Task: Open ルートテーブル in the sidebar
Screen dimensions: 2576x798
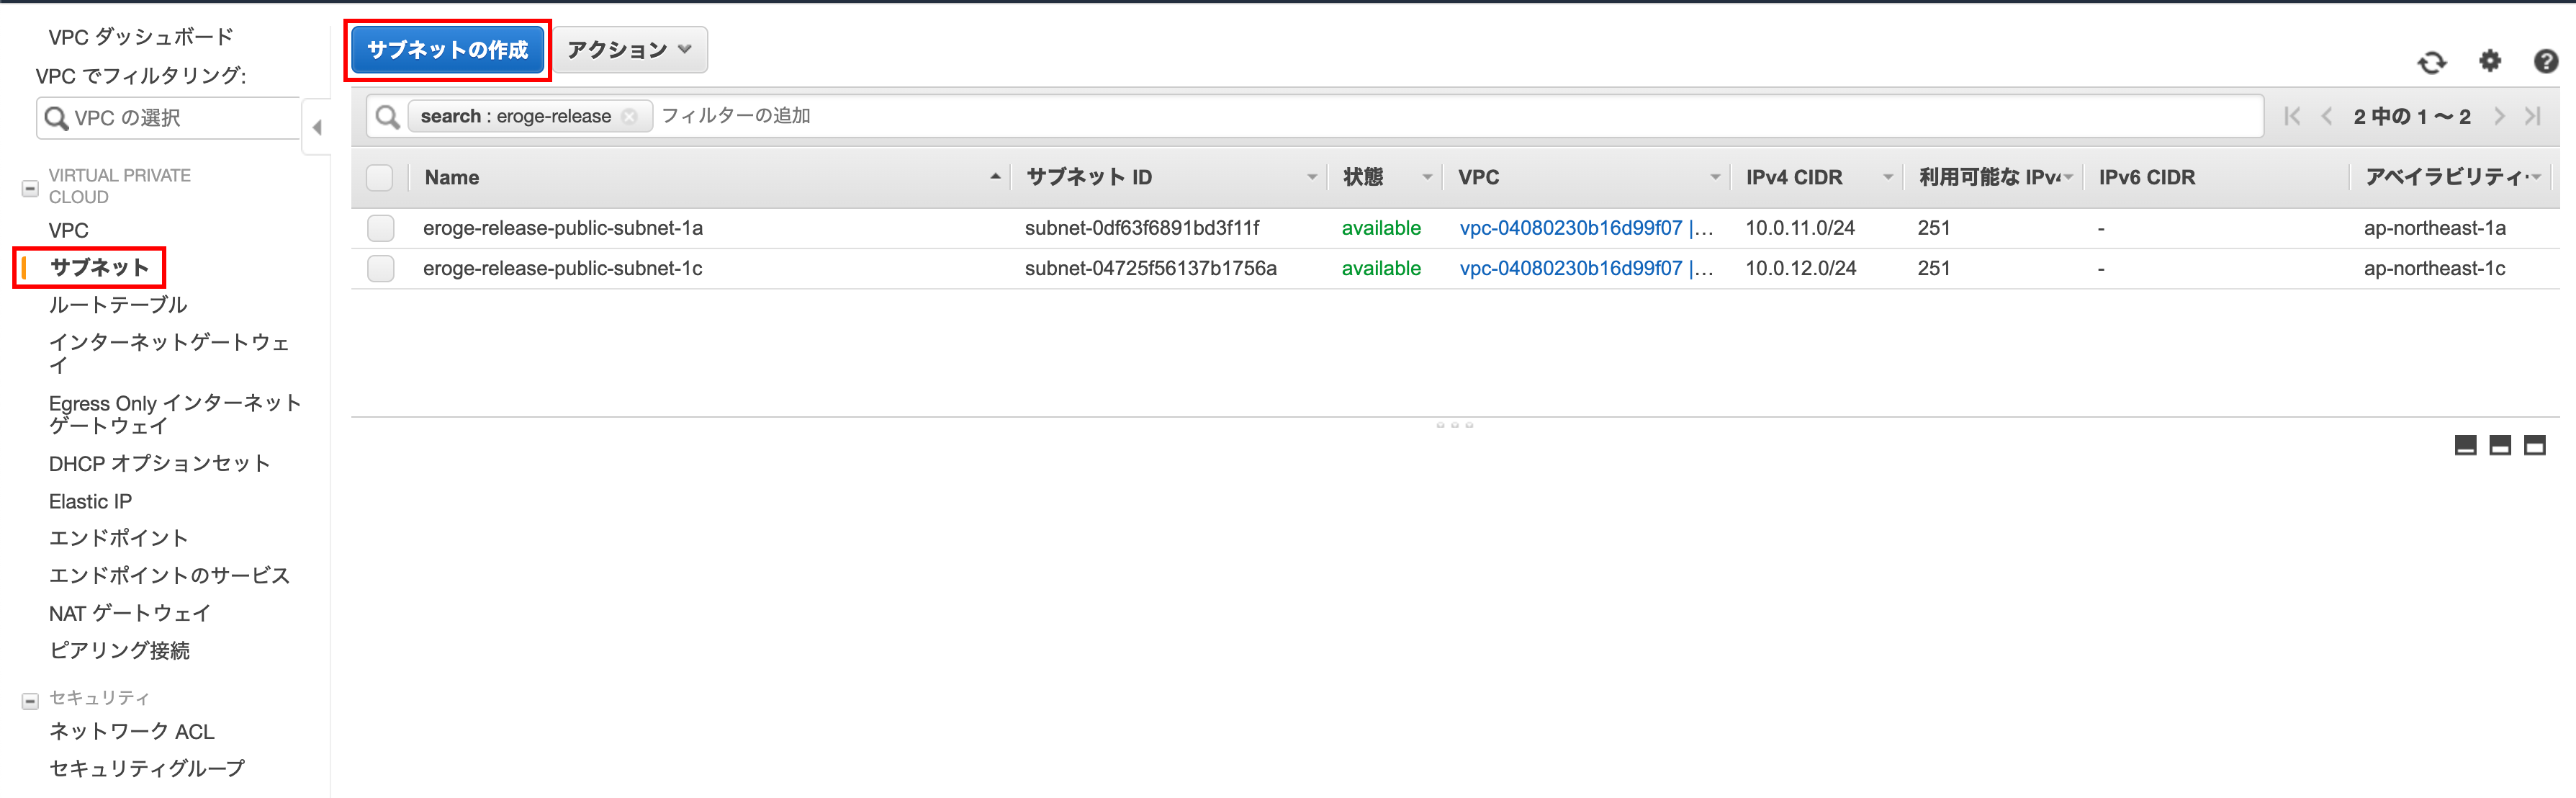Action: (x=118, y=305)
